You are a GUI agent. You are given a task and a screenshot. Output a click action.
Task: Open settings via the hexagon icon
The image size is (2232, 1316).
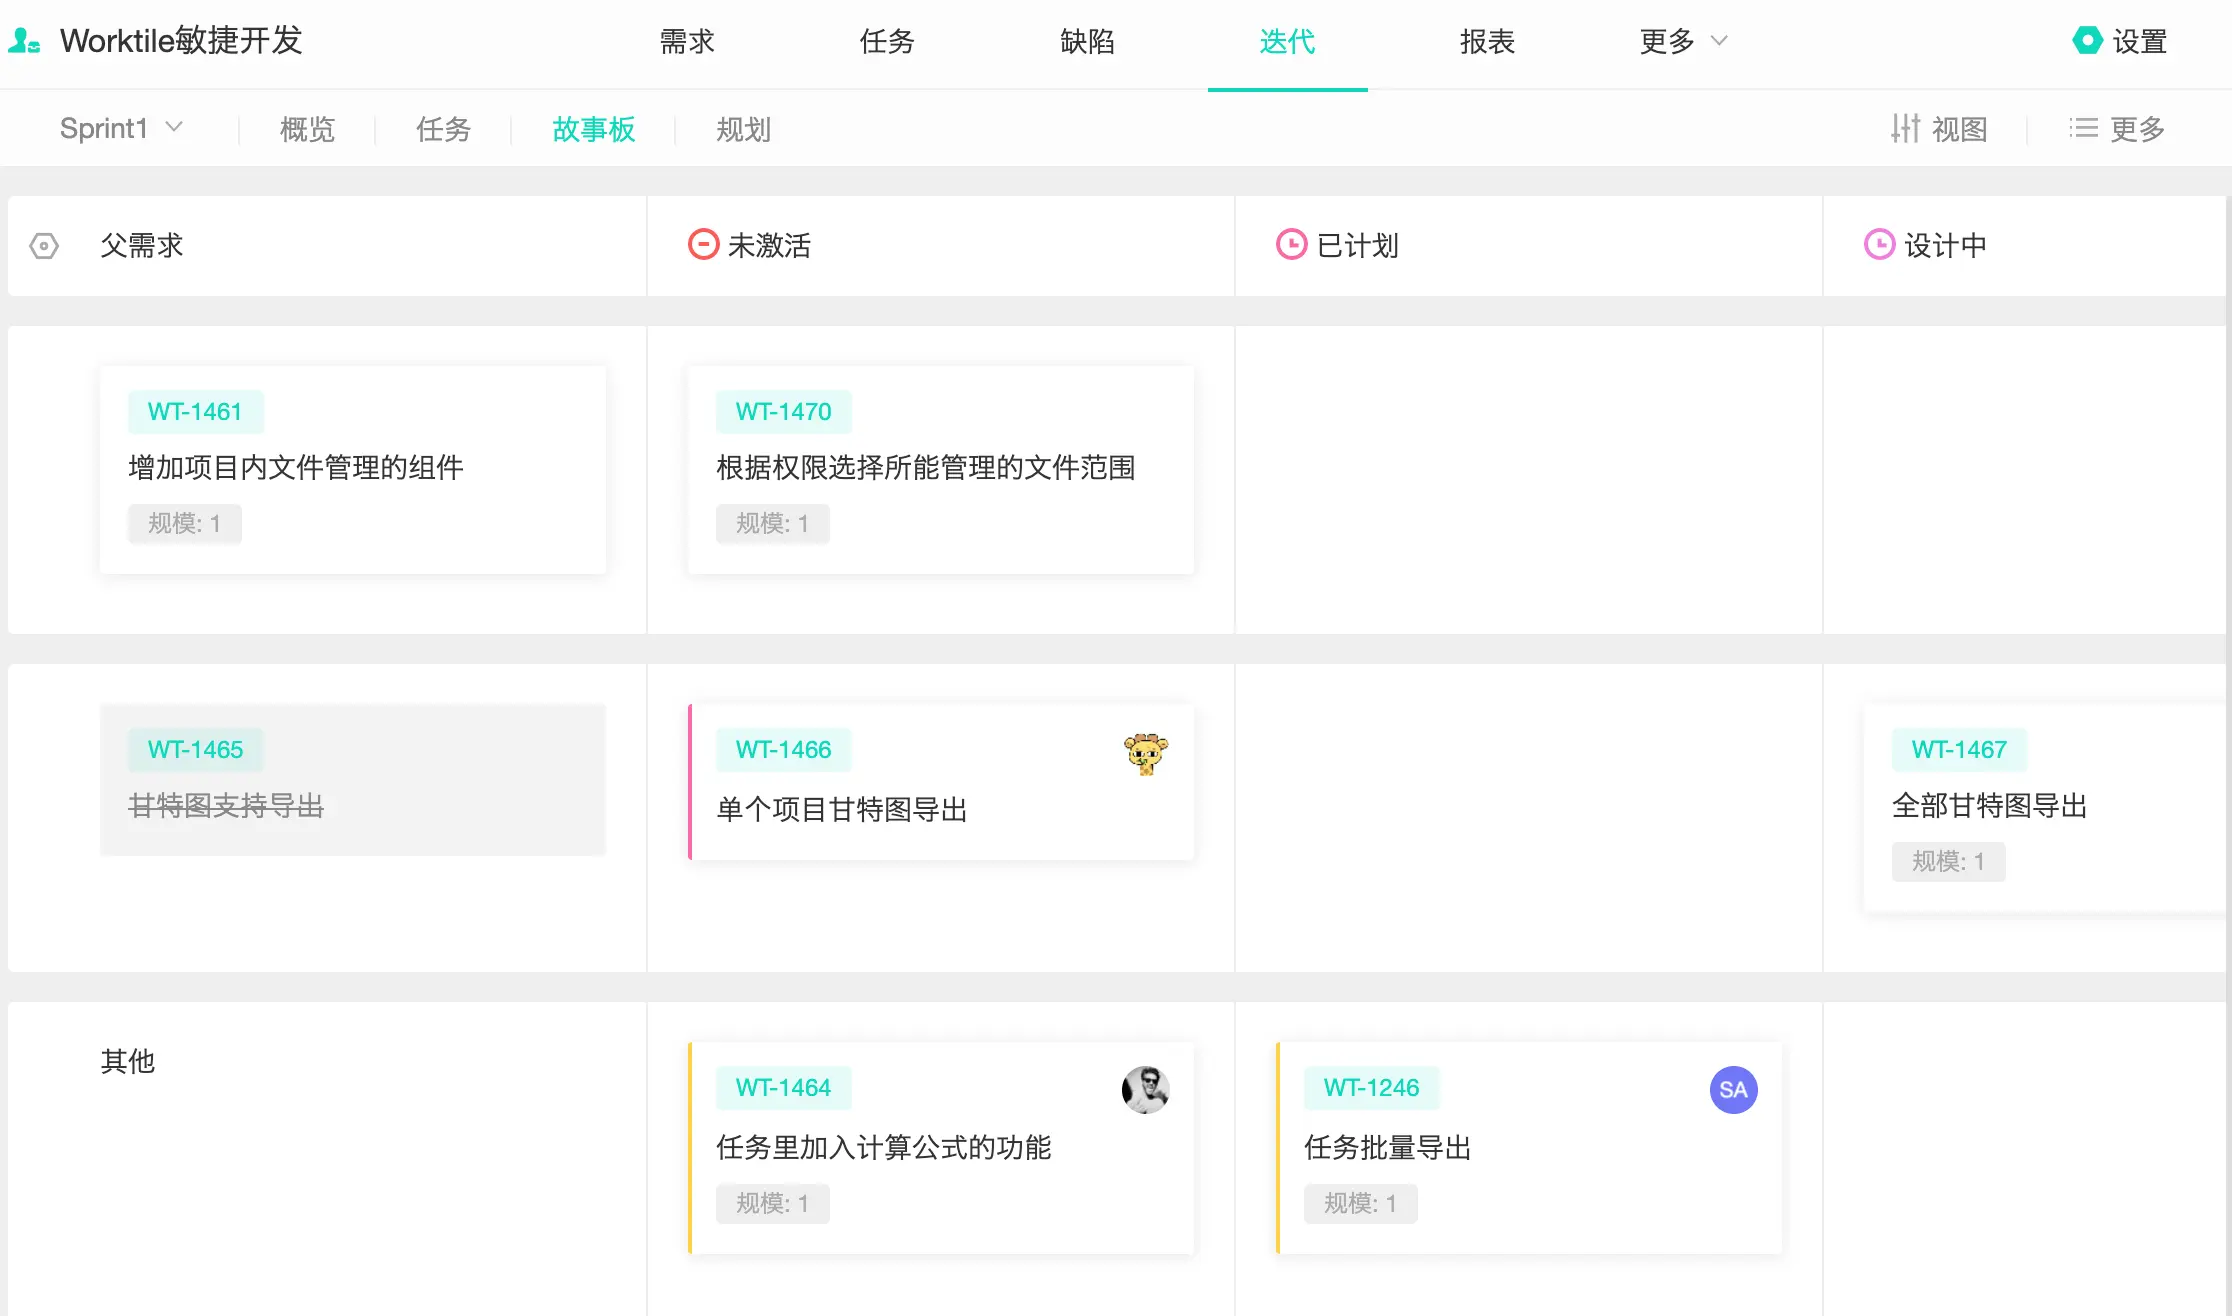point(2087,41)
